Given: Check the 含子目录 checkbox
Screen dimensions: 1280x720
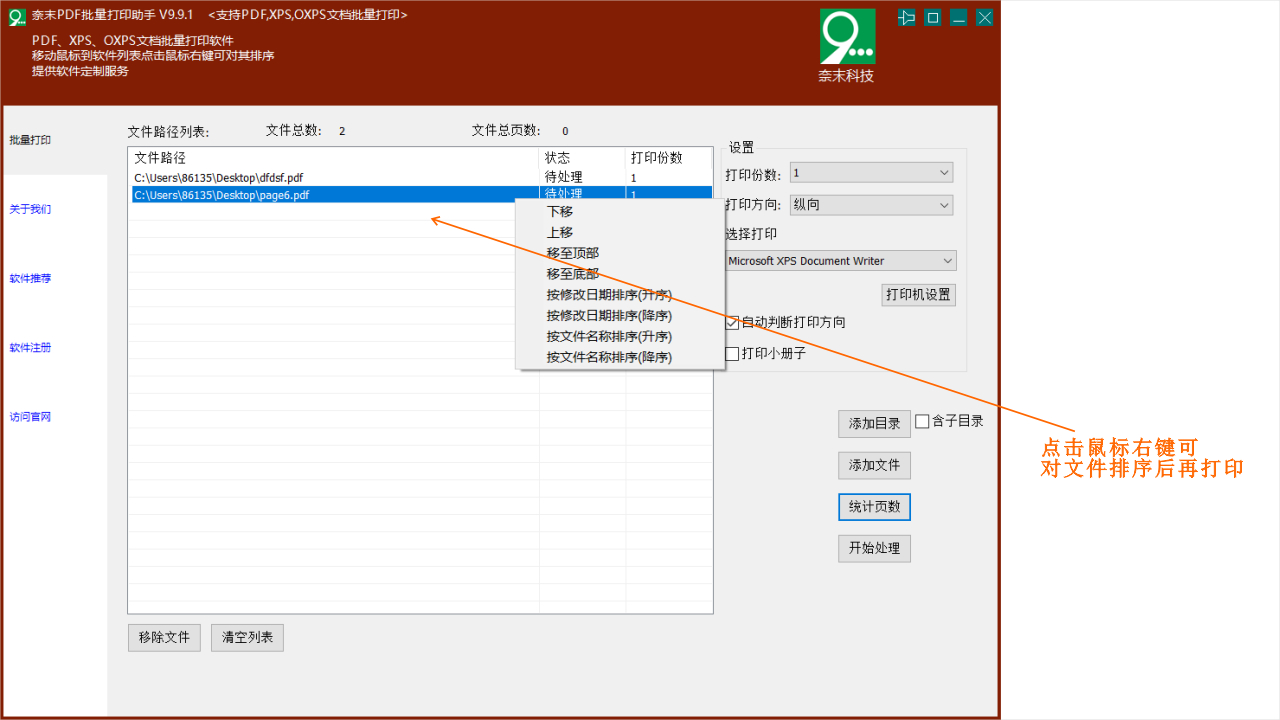Looking at the screenshot, I should pos(921,421).
